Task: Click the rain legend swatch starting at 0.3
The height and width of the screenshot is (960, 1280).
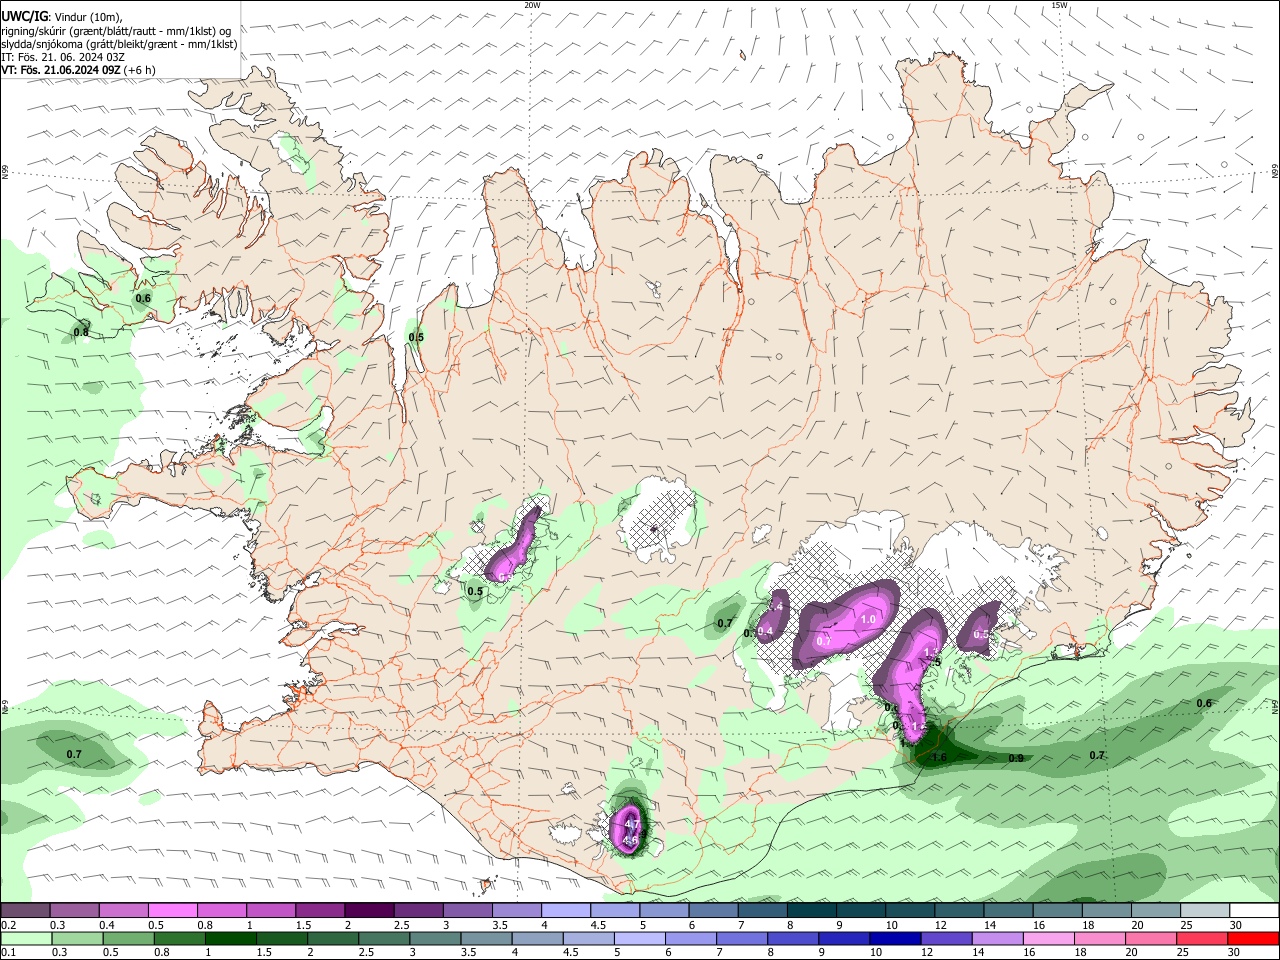Action: coord(79,939)
